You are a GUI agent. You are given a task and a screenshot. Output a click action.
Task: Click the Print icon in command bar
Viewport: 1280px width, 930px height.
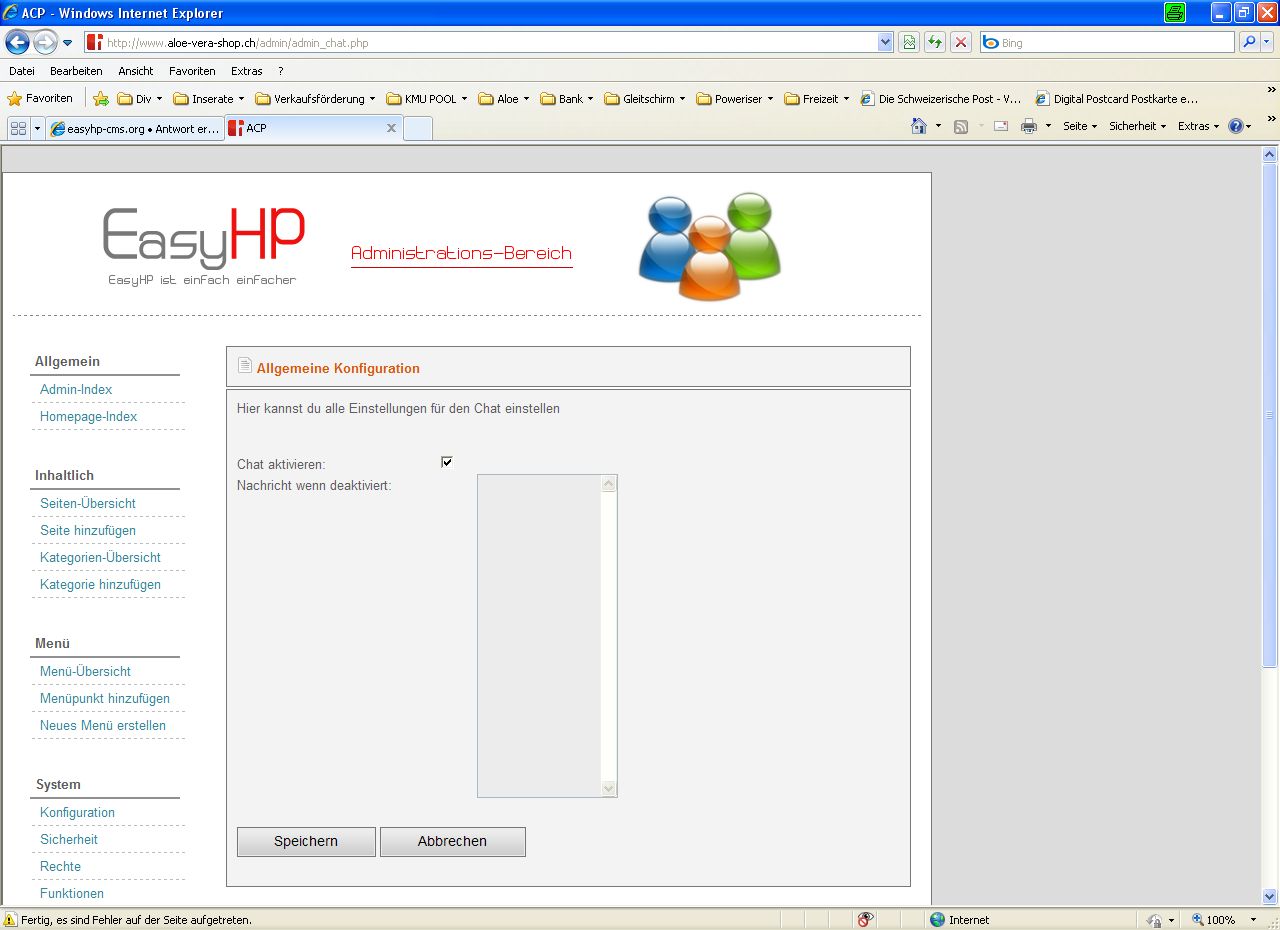click(x=1028, y=126)
